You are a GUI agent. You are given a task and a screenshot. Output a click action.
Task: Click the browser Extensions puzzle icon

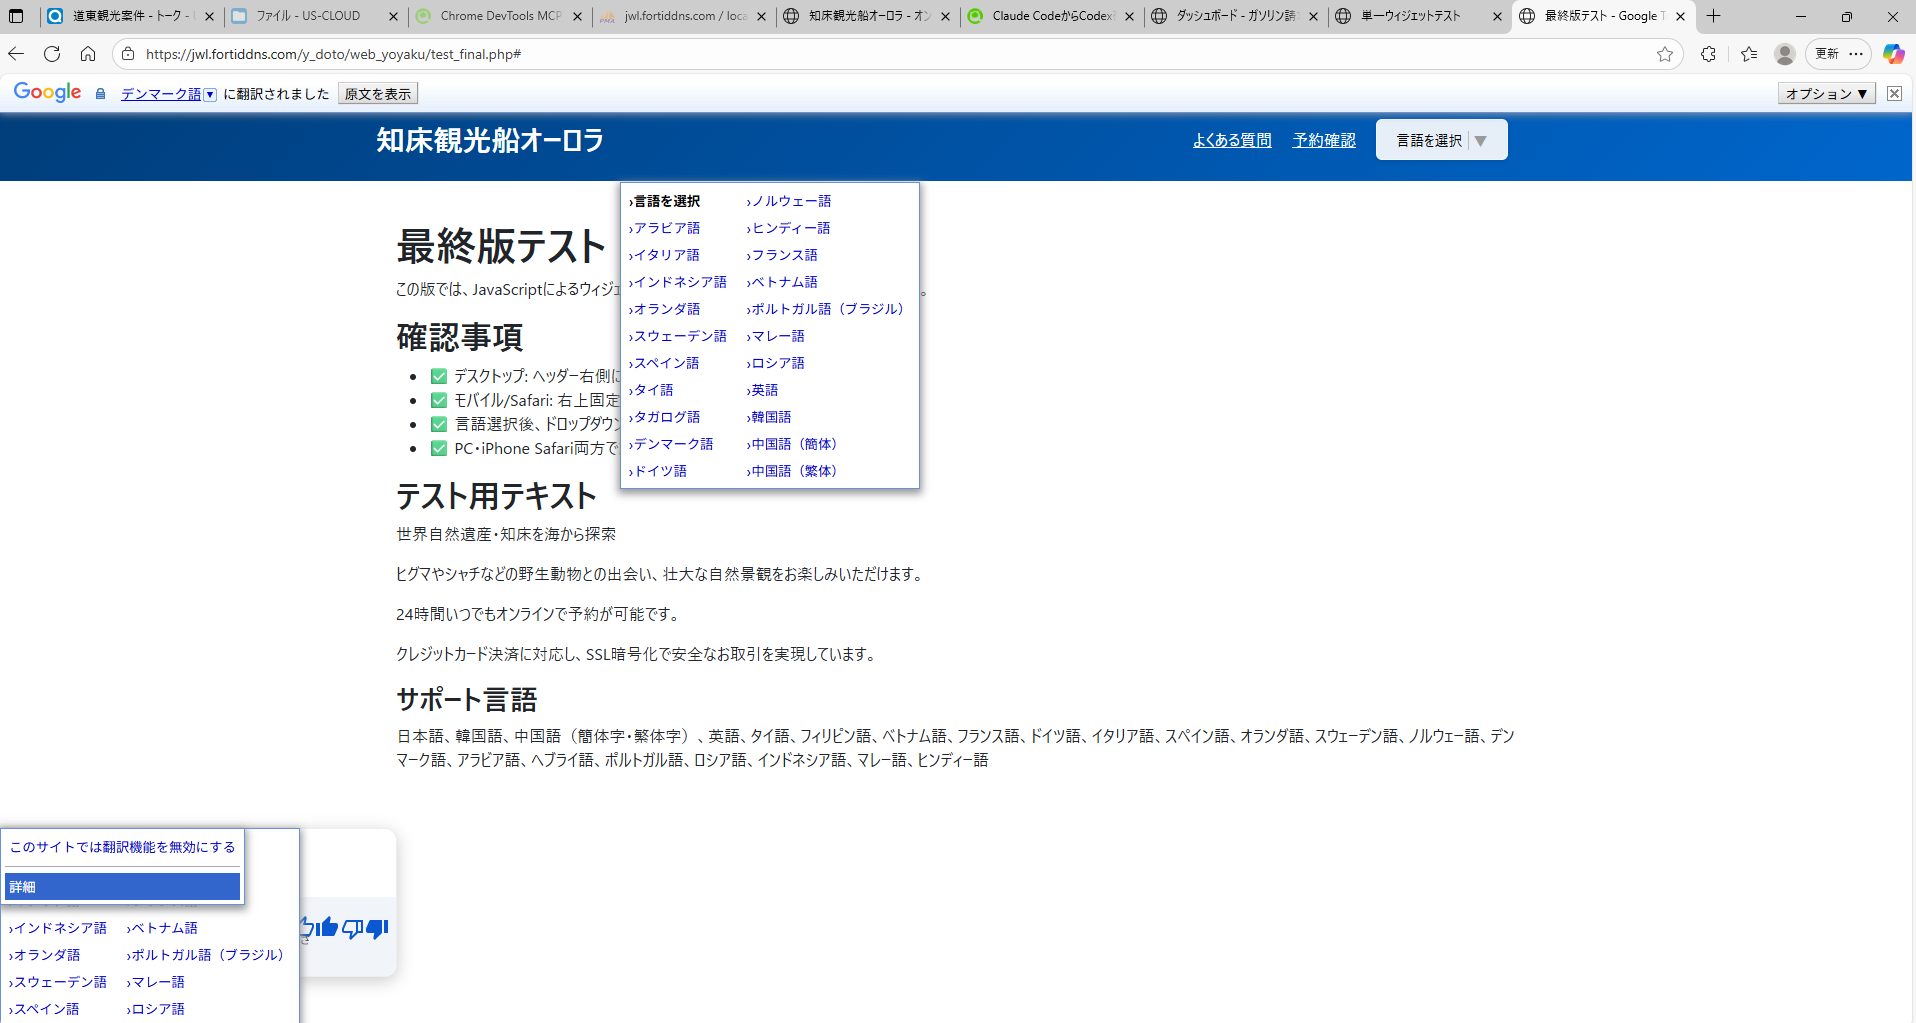[1708, 54]
